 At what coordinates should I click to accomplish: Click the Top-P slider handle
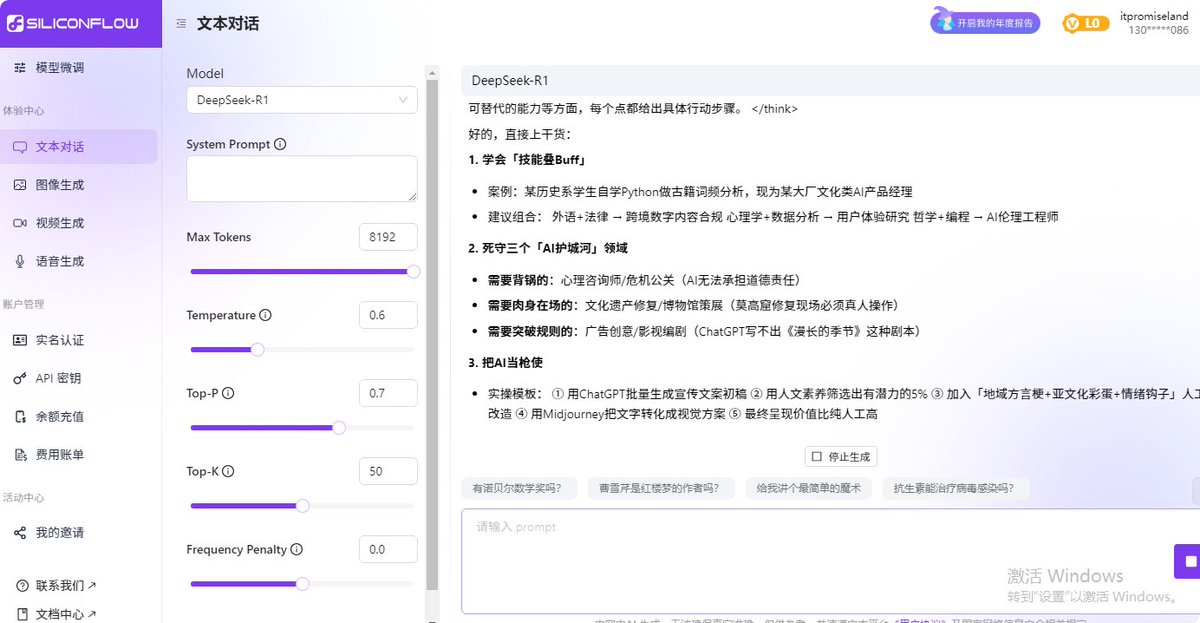pos(338,427)
